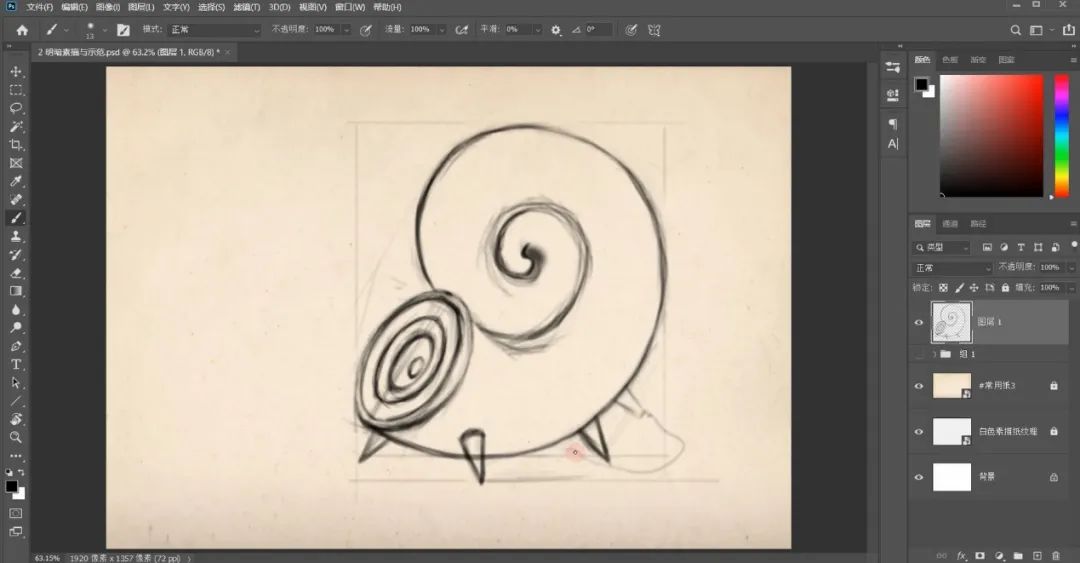Viewport: 1080px width, 563px height.
Task: Select the Lasso tool
Action: (16, 108)
